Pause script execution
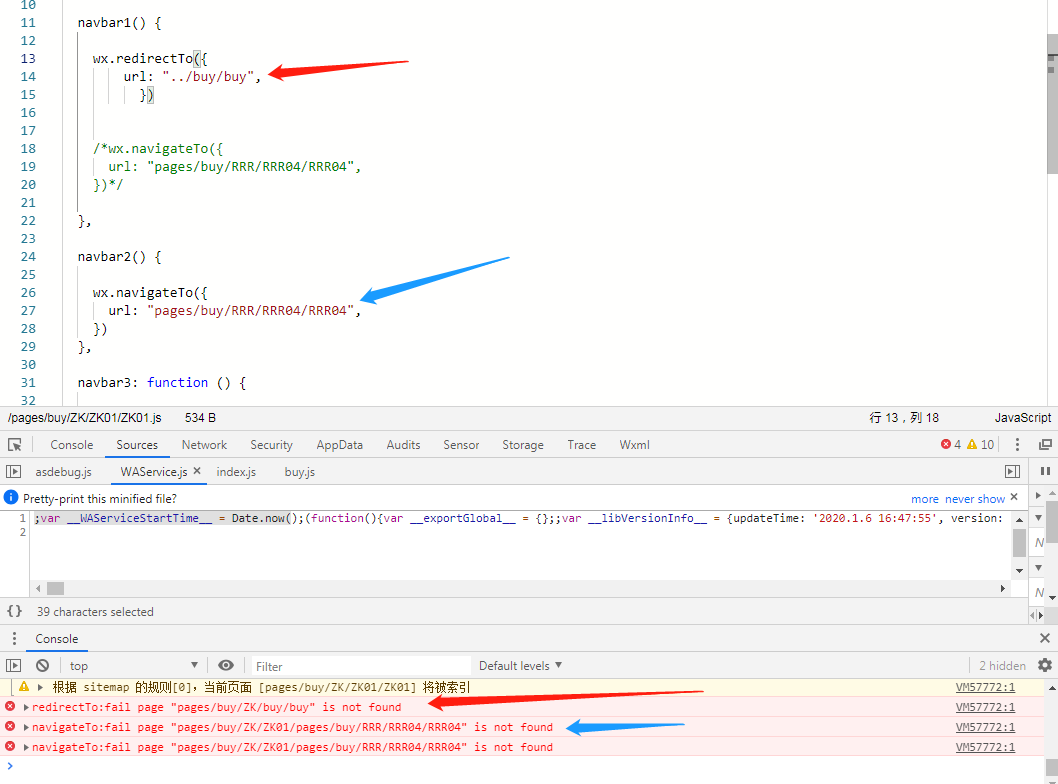The width and height of the screenshot is (1058, 784). pos(1045,472)
